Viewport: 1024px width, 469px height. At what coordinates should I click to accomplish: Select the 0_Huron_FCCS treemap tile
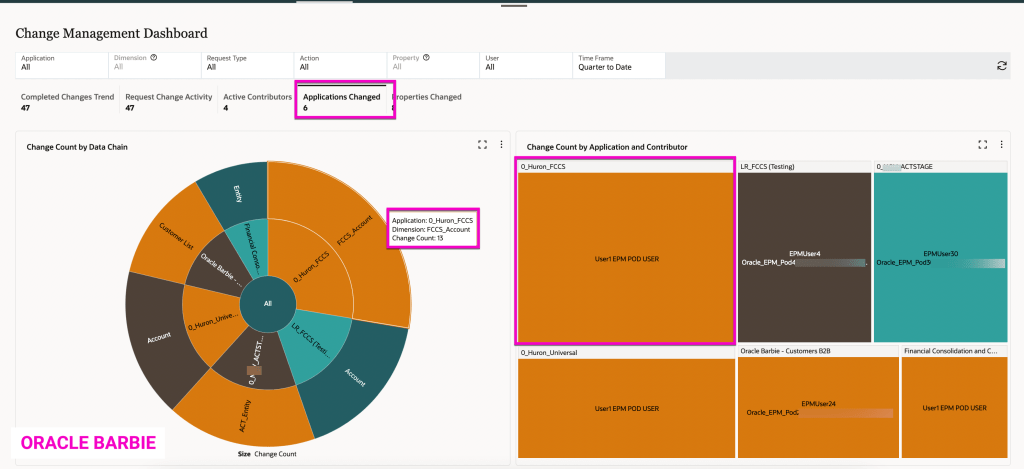[625, 258]
